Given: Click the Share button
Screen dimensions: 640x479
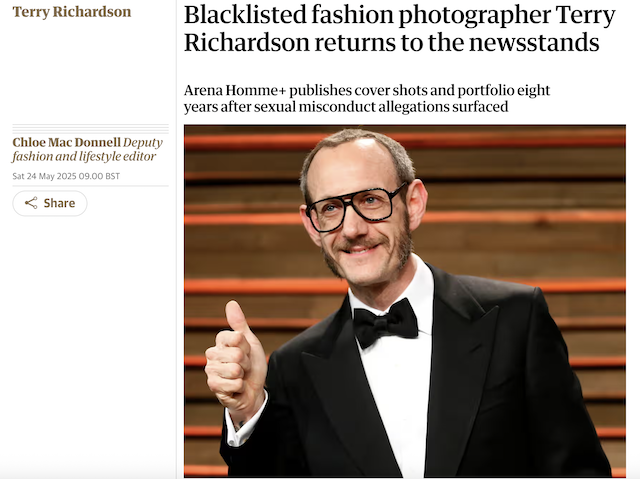Looking at the screenshot, I should pos(50,203).
